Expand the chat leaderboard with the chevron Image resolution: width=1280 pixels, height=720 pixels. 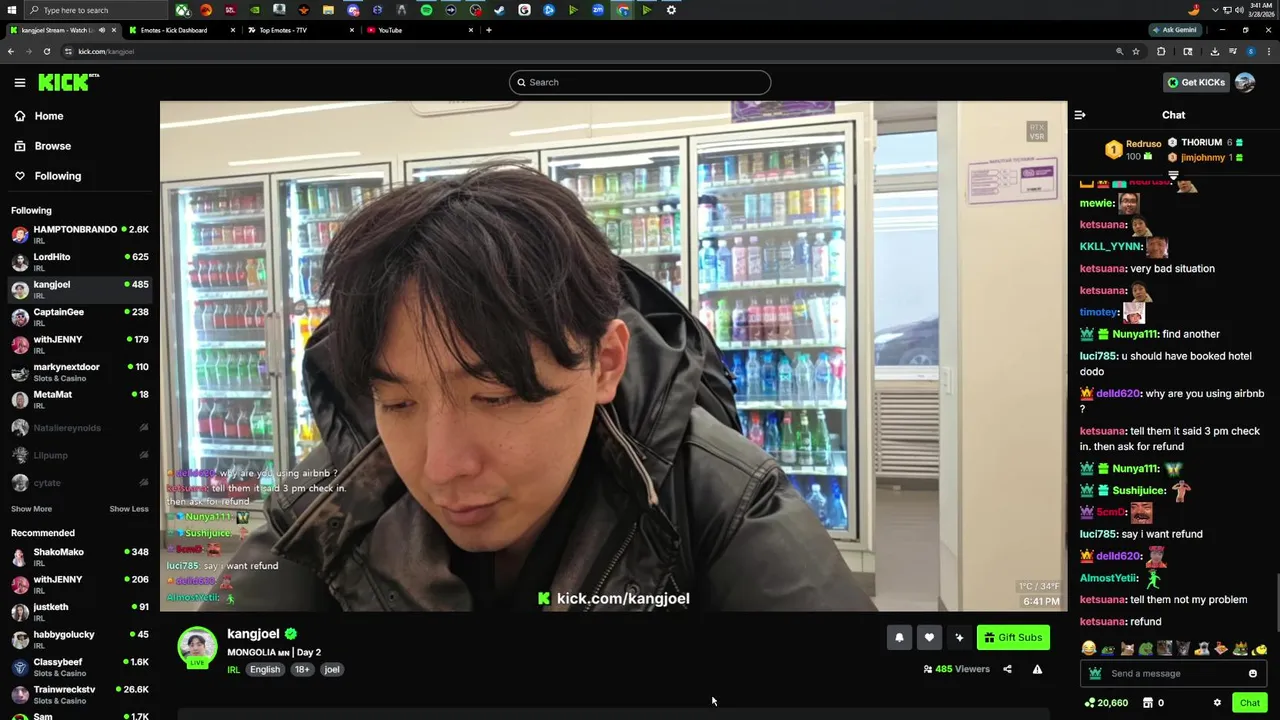click(1173, 175)
